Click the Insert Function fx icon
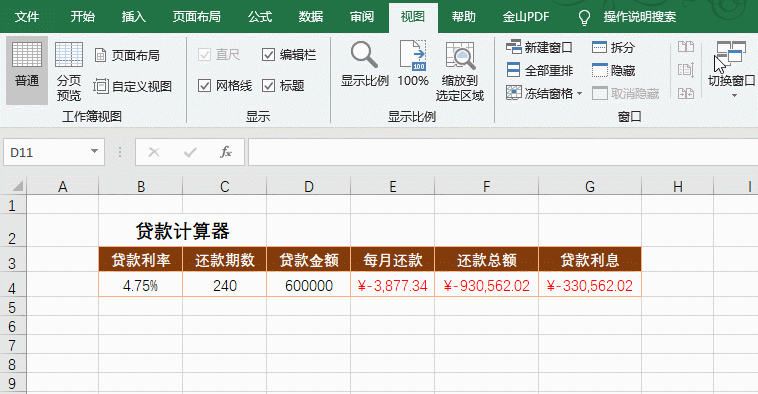The width and height of the screenshot is (758, 394). pyautogui.click(x=226, y=152)
